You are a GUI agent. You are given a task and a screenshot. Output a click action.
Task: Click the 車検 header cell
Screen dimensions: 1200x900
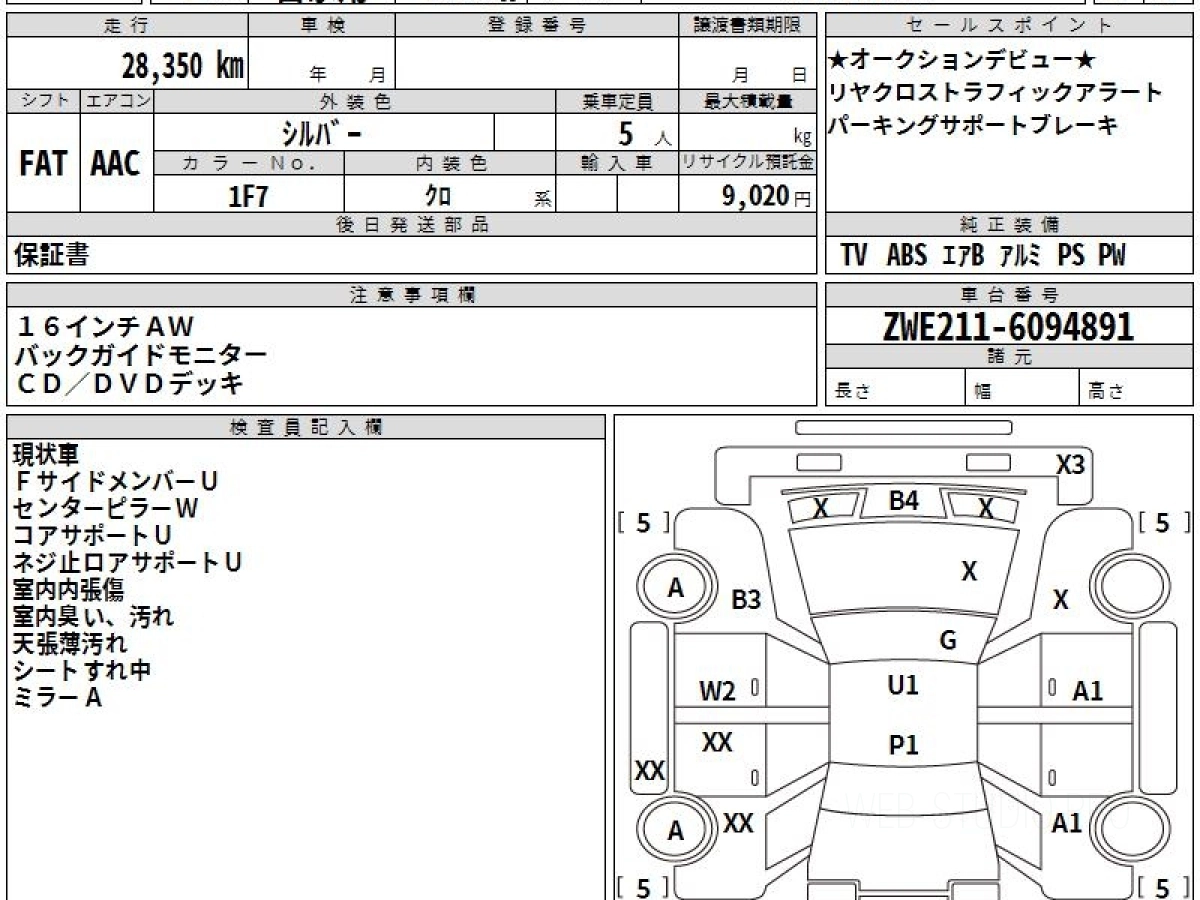[x=322, y=26]
